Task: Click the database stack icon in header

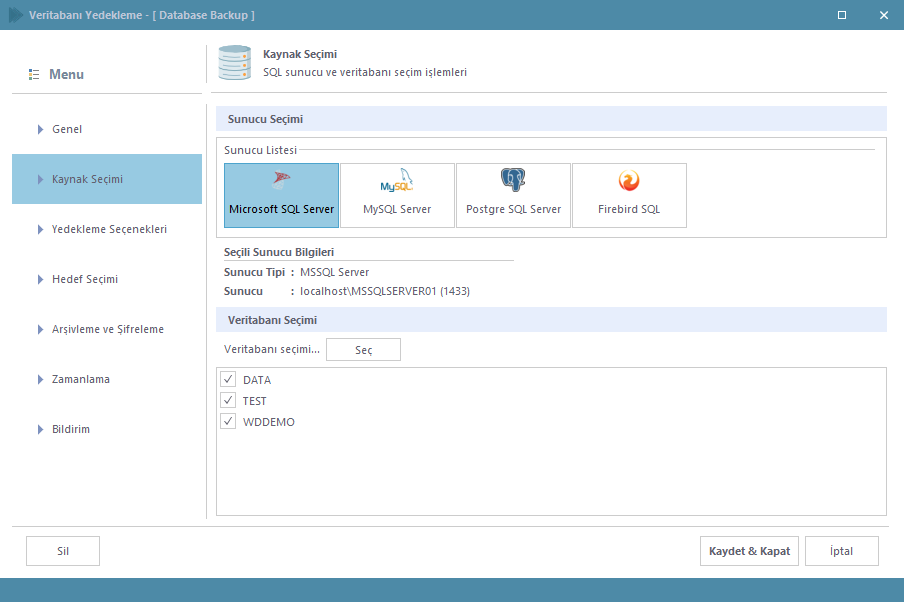Action: click(x=234, y=63)
